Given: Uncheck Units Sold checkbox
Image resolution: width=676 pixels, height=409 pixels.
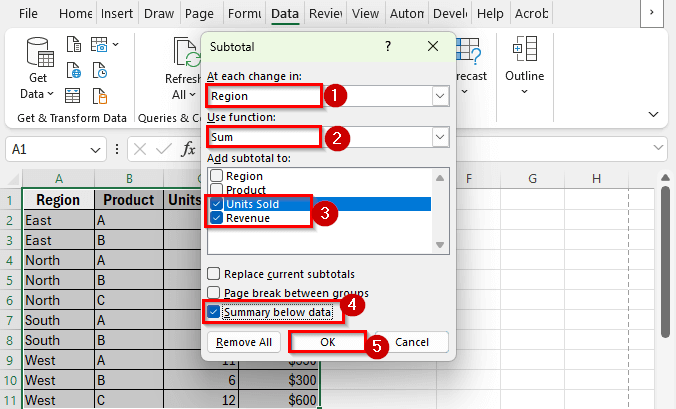Looking at the screenshot, I should (x=216, y=204).
